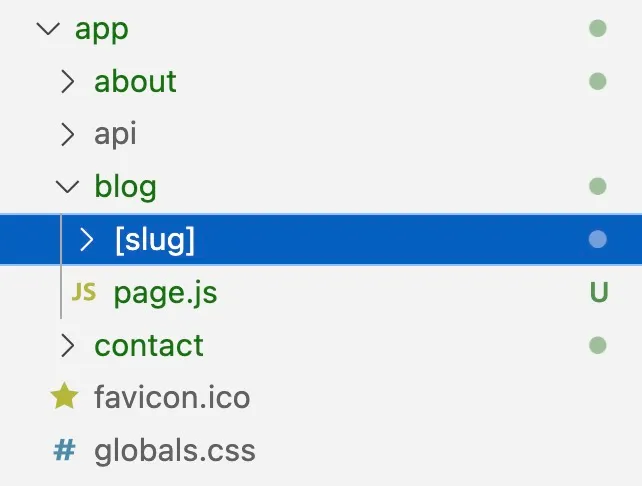Open the favicon.ico file
This screenshot has width=642, height=486.
172,397
